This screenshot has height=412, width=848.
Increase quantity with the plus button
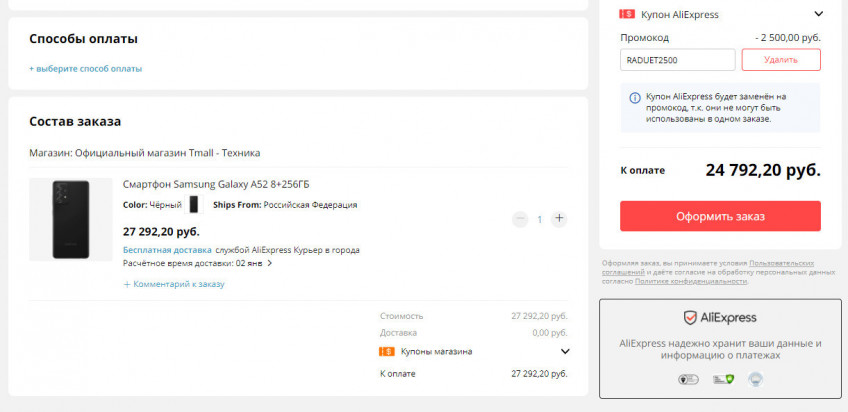coord(559,218)
